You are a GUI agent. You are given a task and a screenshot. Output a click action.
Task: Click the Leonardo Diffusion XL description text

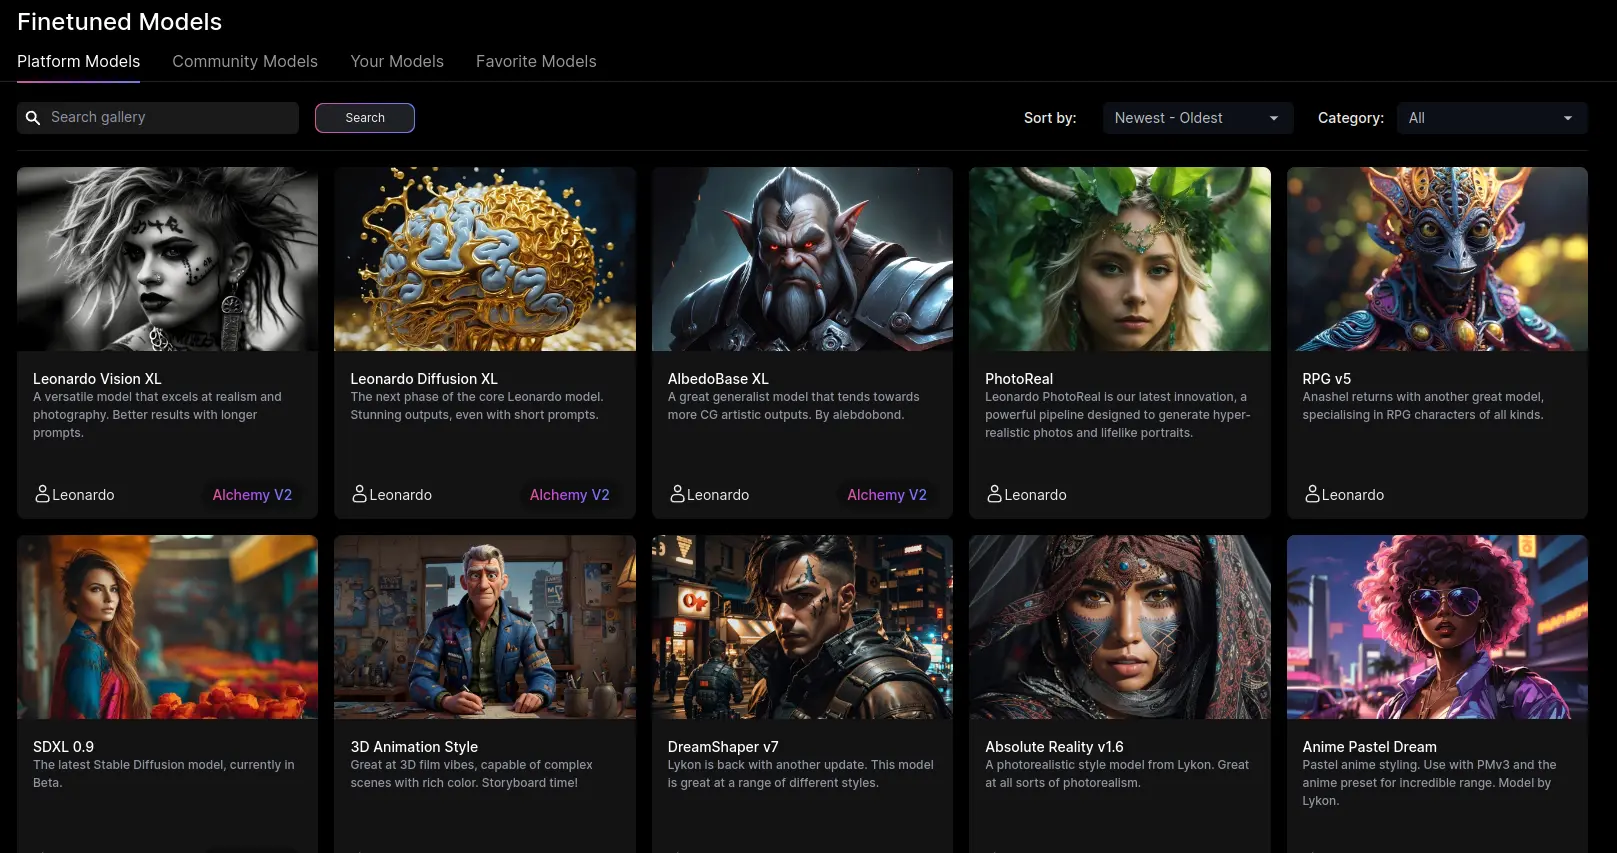click(x=477, y=406)
